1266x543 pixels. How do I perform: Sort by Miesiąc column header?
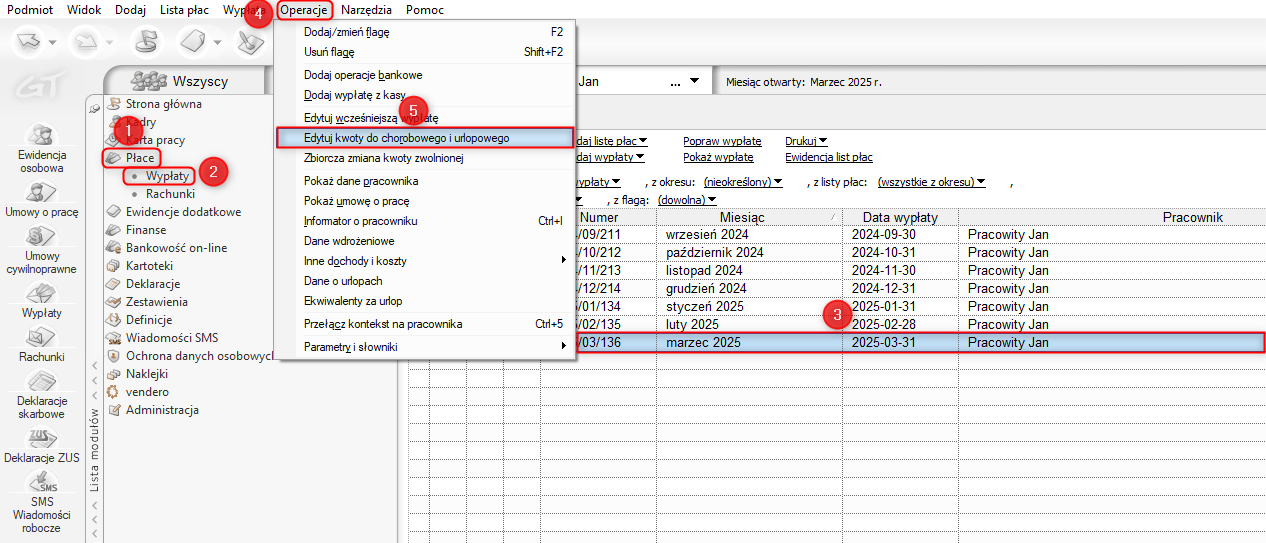pyautogui.click(x=741, y=217)
